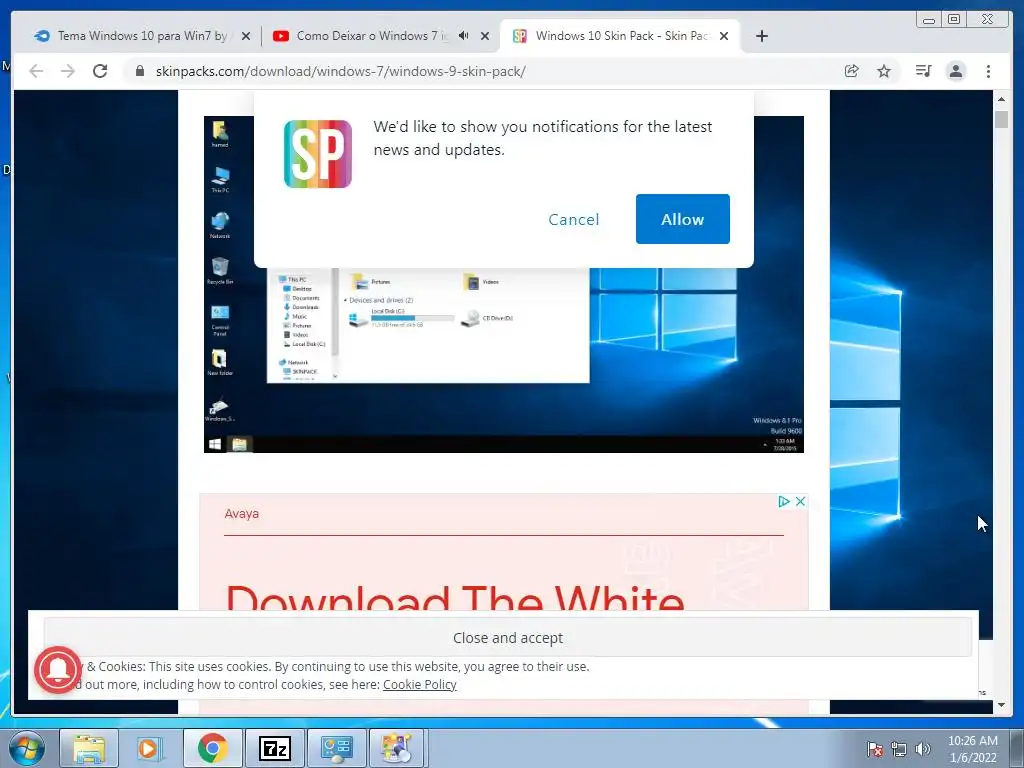Viewport: 1024px width, 768px height.
Task: Open the Control Panel taskbar icon
Action: click(x=336, y=748)
